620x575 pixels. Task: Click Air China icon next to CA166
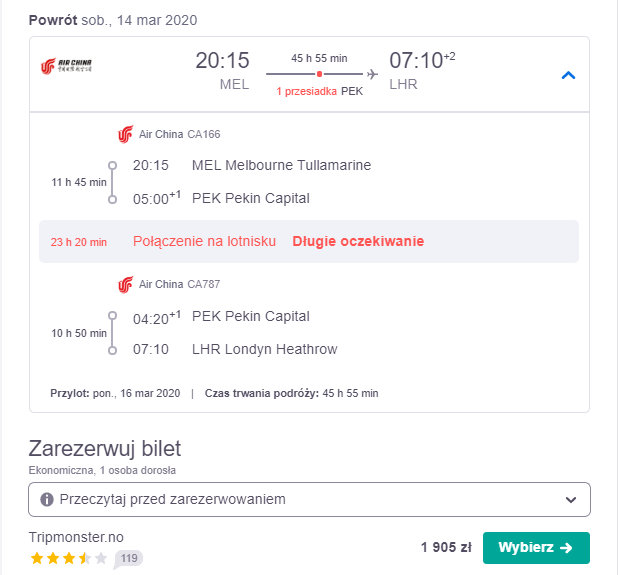[x=126, y=134]
